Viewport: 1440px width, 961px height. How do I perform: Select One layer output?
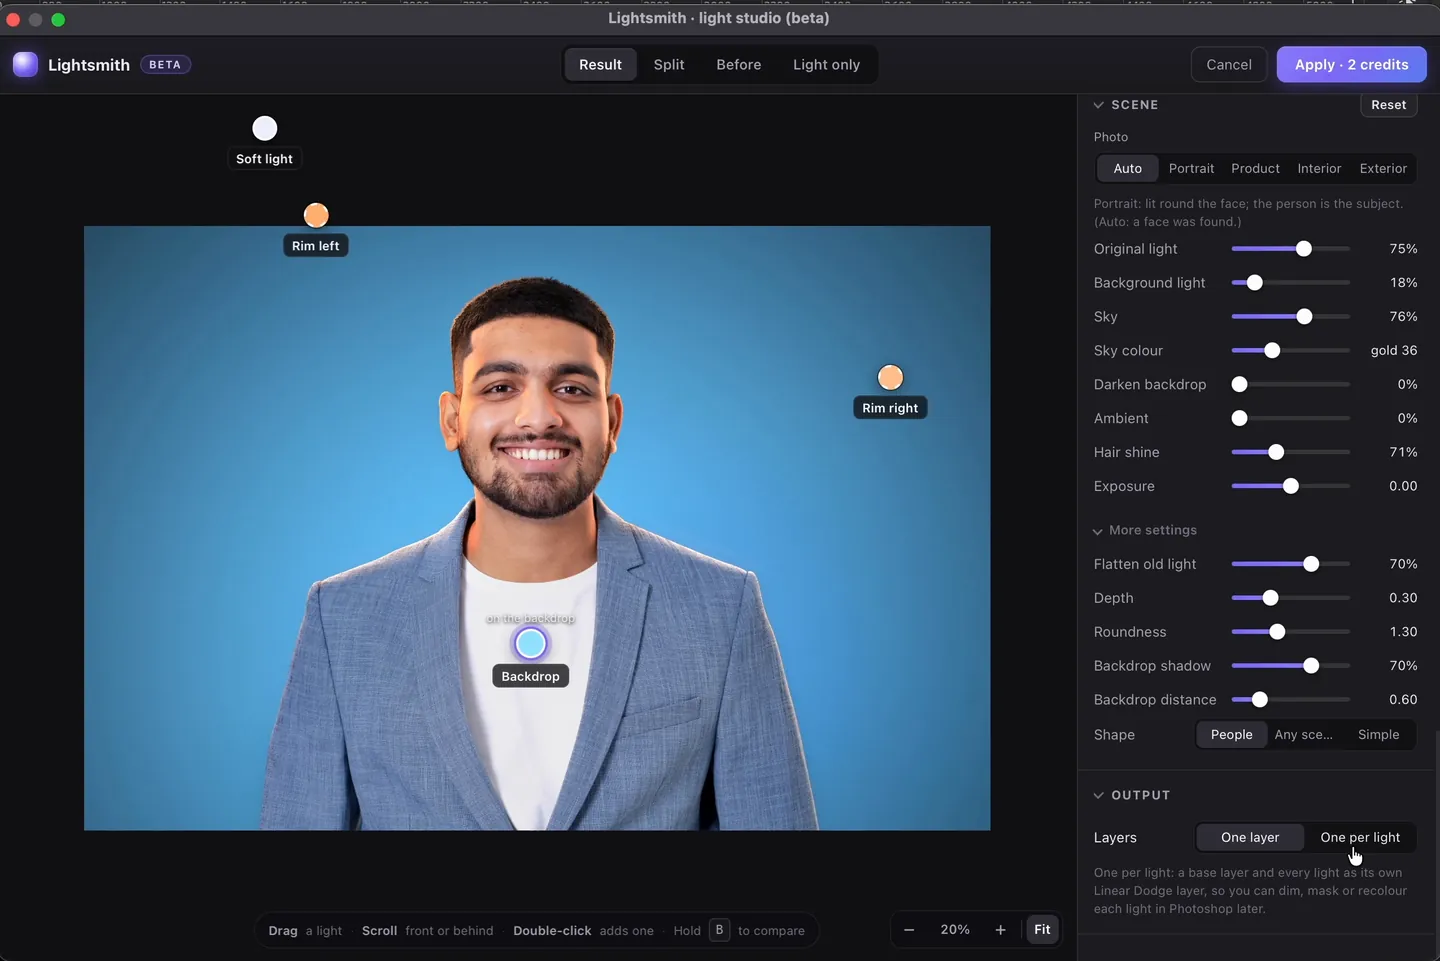1250,838
